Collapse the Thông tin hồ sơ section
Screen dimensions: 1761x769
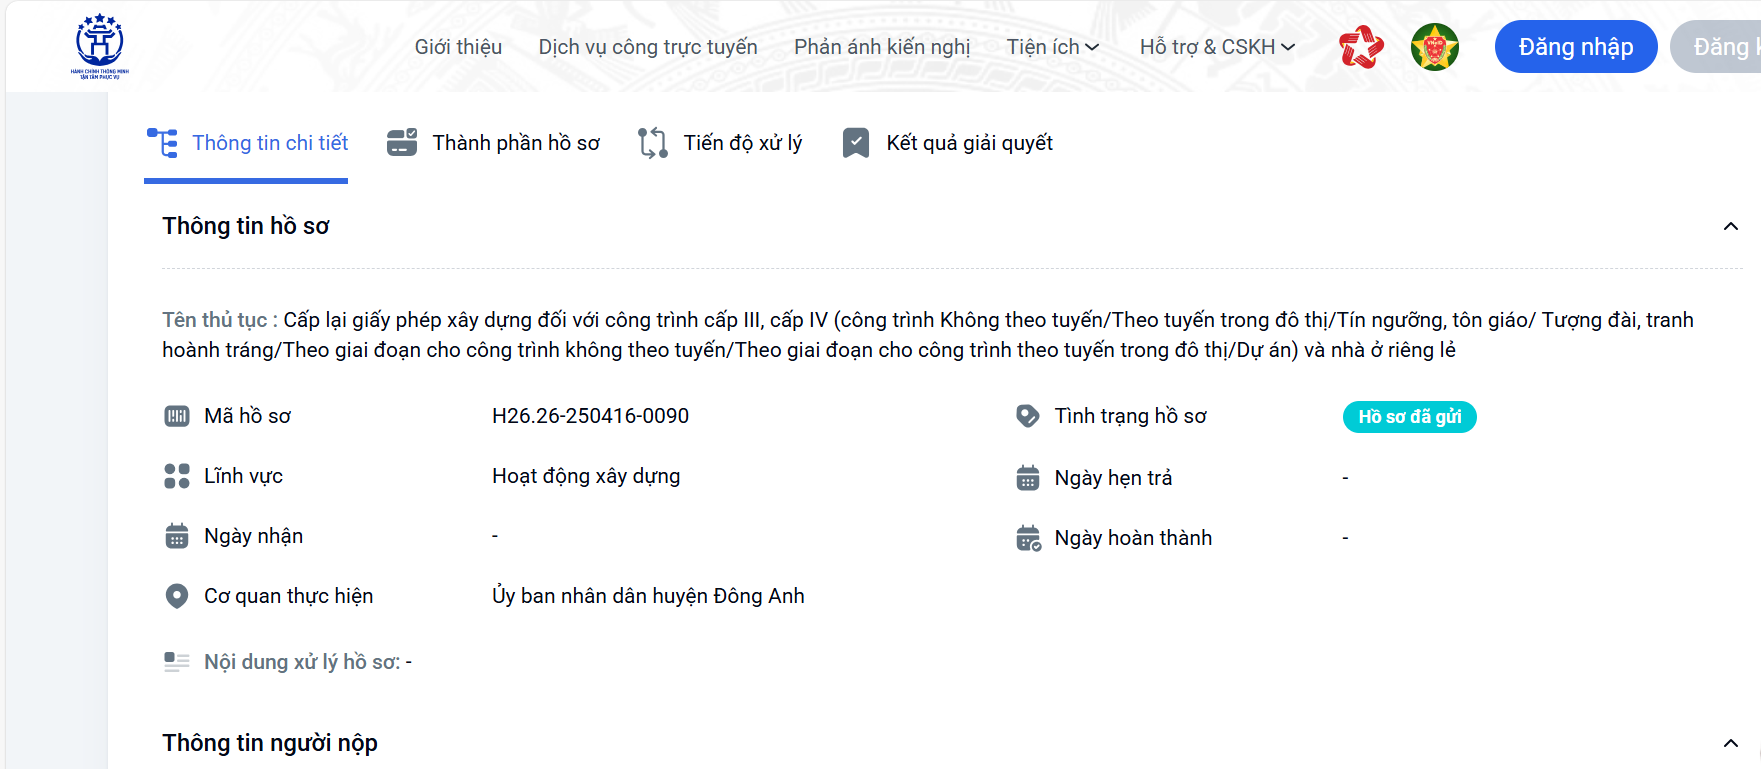click(x=1730, y=226)
